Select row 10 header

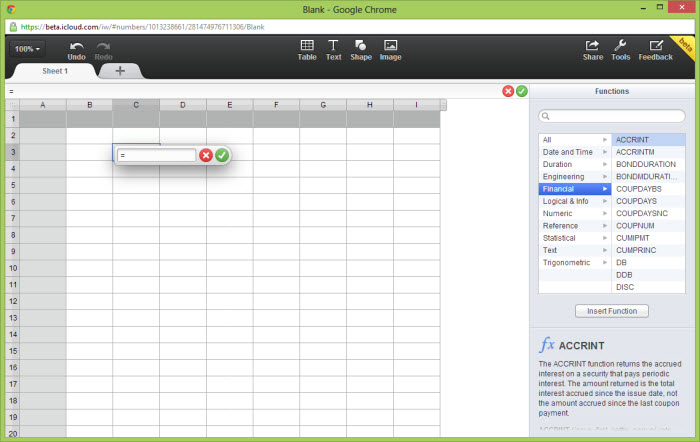(x=12, y=268)
